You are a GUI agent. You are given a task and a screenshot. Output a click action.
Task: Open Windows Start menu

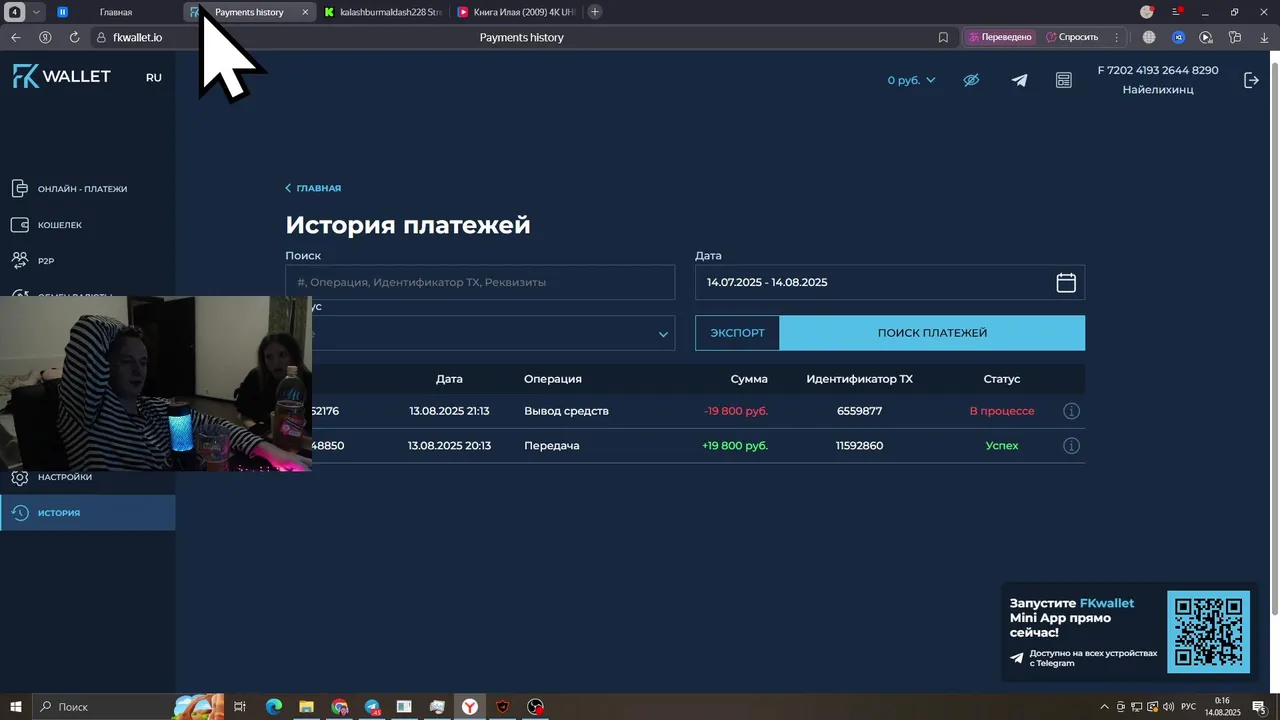[x=16, y=707]
